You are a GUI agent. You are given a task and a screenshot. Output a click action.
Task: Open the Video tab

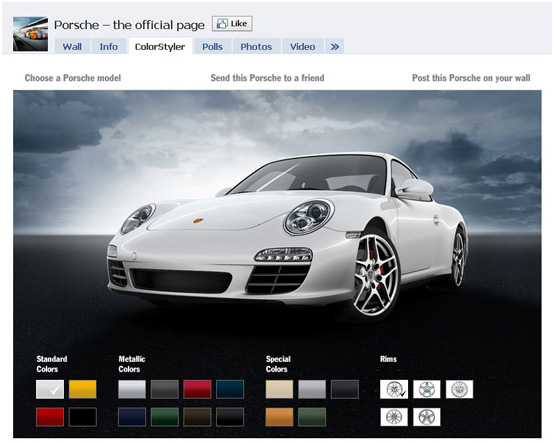[303, 47]
